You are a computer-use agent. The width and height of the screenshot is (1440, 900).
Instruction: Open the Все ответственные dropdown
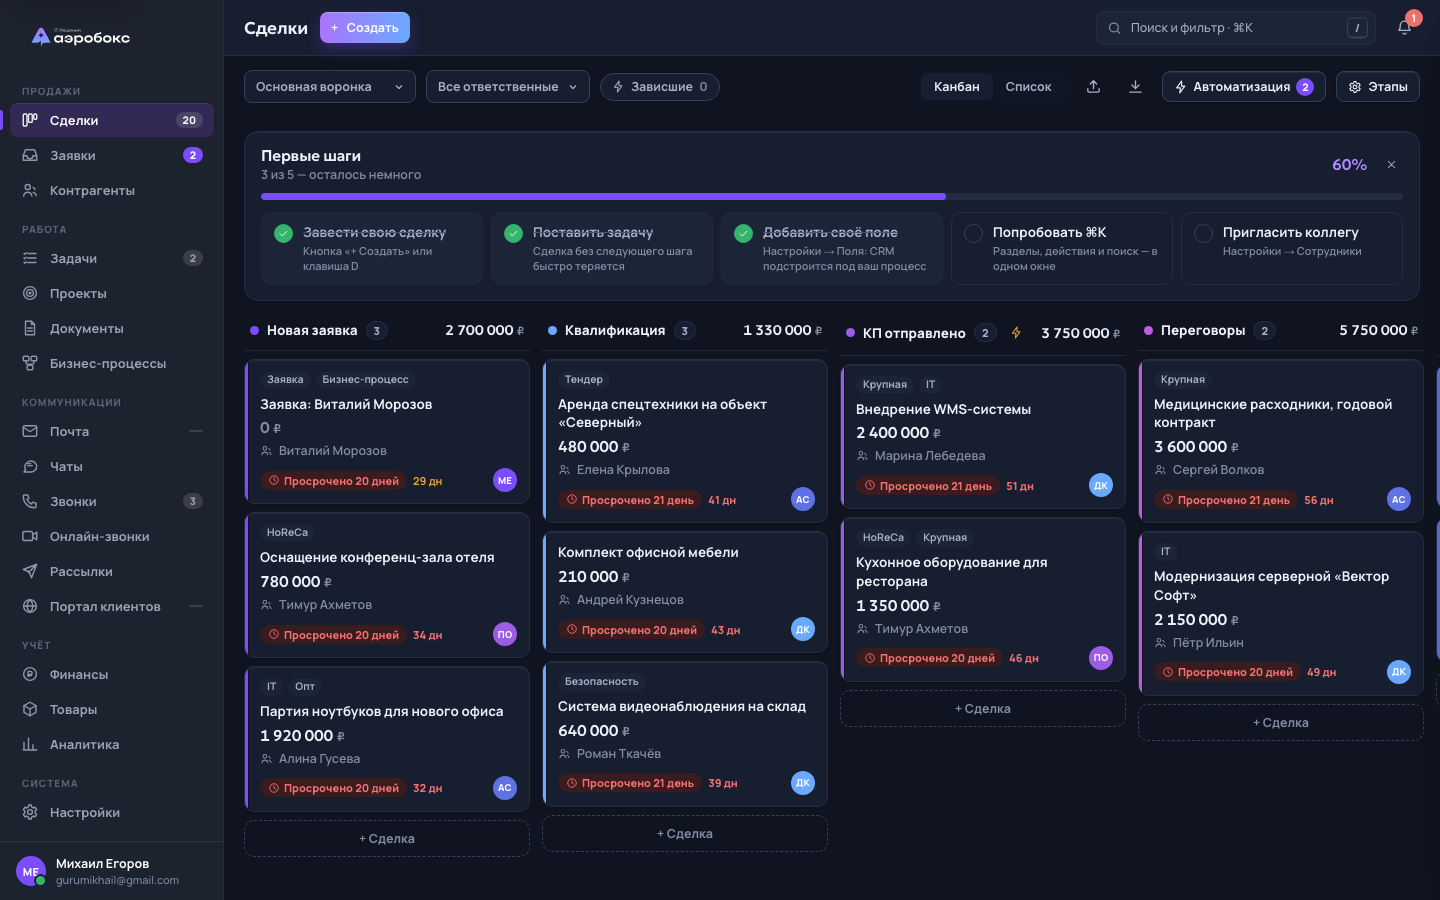point(508,87)
